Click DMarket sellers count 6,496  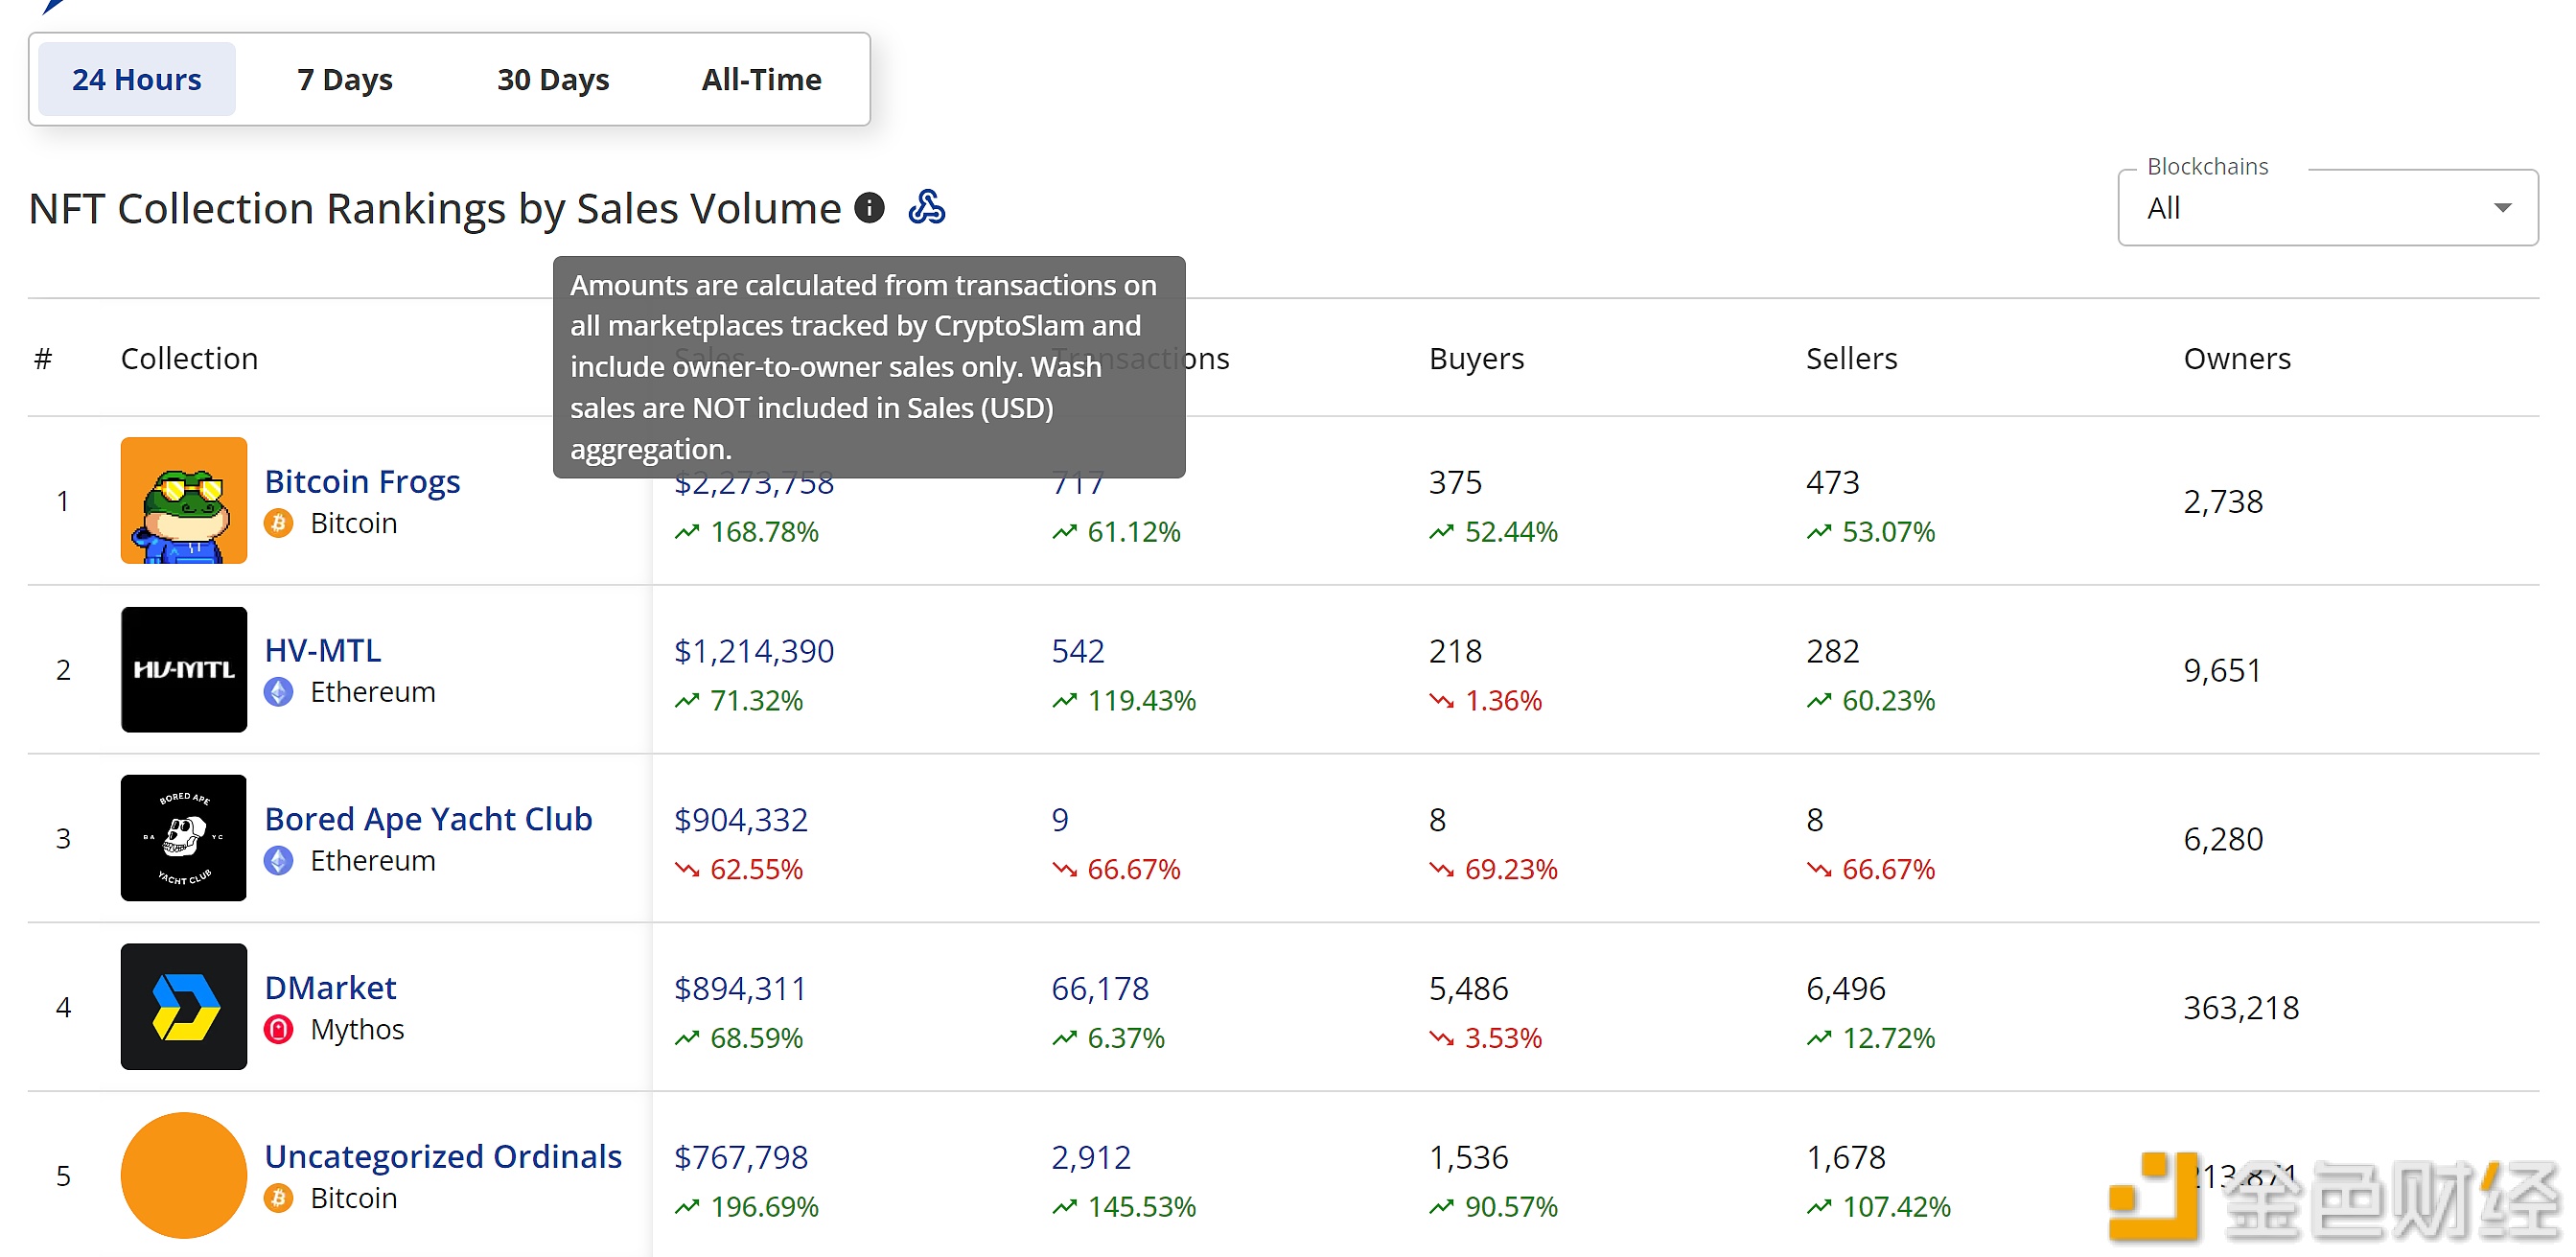tap(1845, 989)
